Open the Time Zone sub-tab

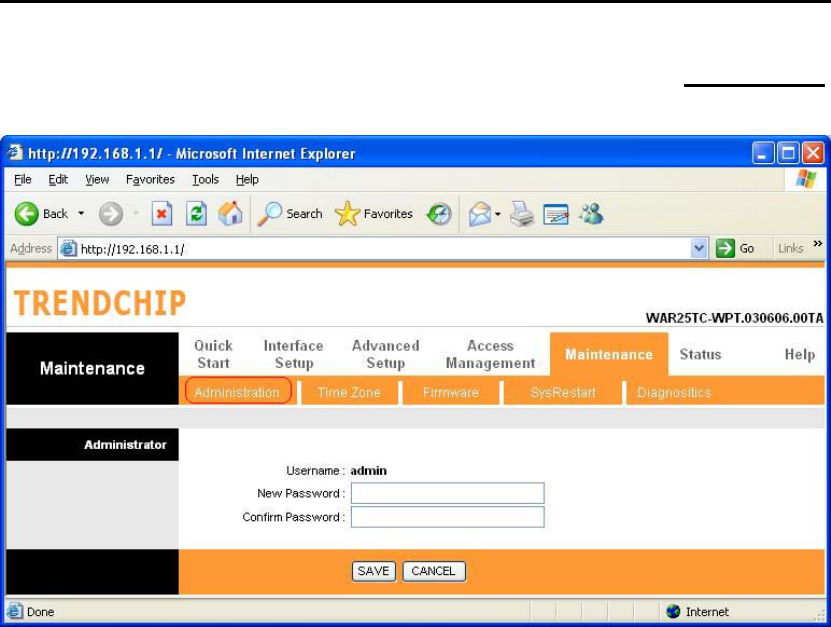349,392
